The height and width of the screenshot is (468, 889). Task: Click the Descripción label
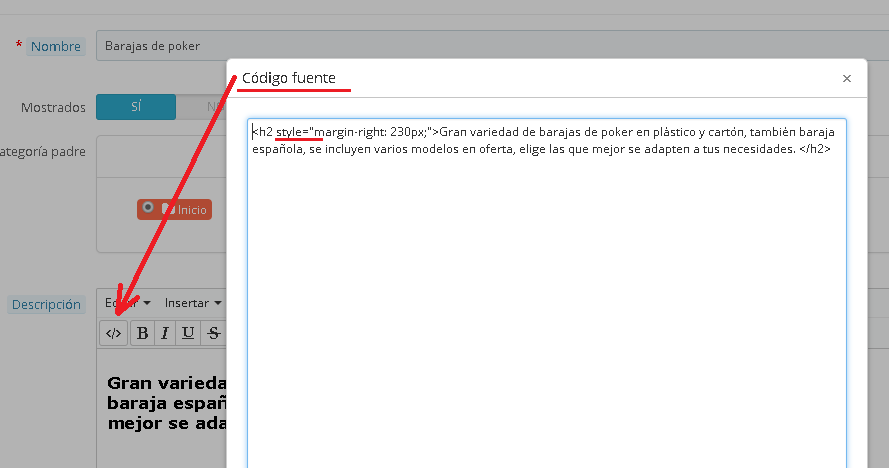[46, 305]
